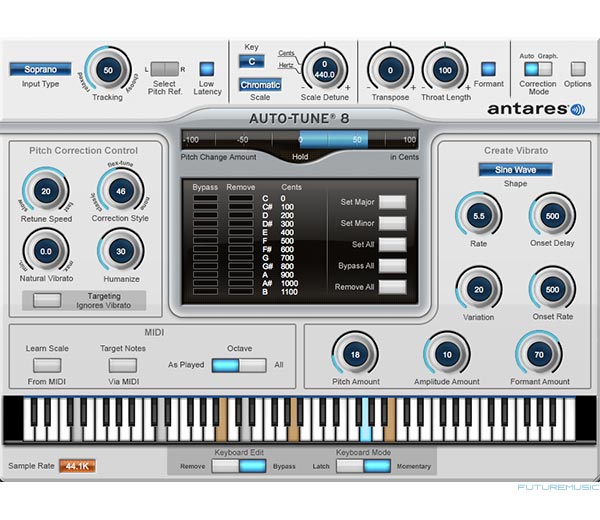Toggle Keyboard Edit Remove/Bypass switch
The image size is (600, 520).
(239, 466)
